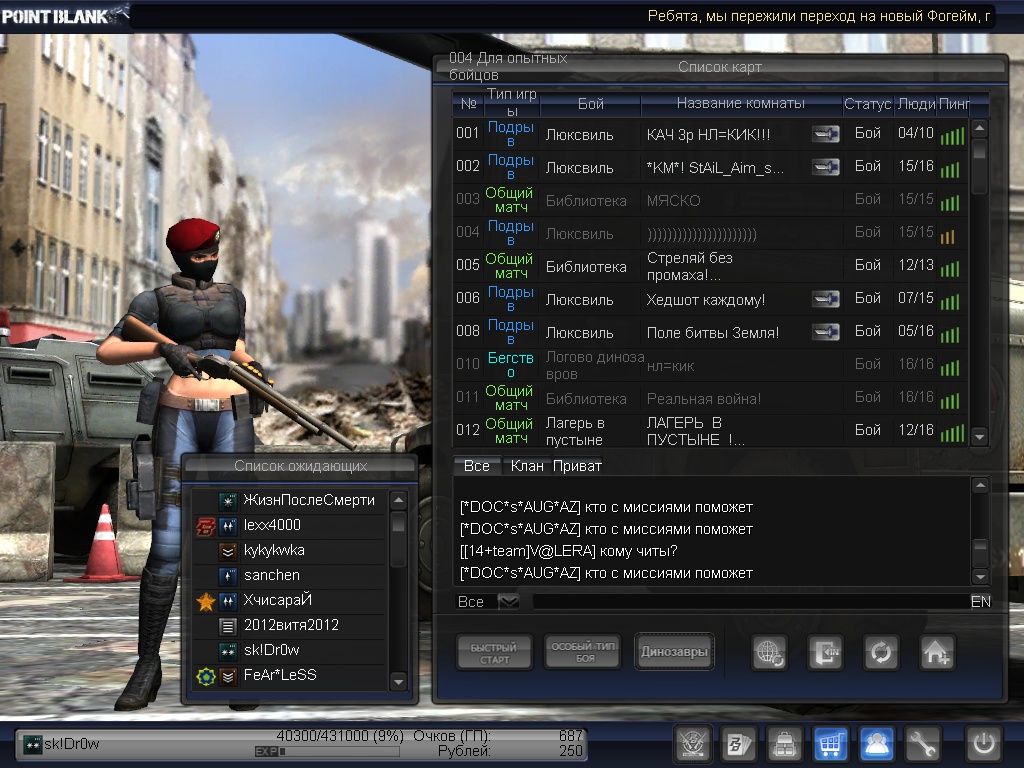Viewport: 1024px width, 768px height.
Task: Click the lock icon for room 002
Action: coord(825,167)
